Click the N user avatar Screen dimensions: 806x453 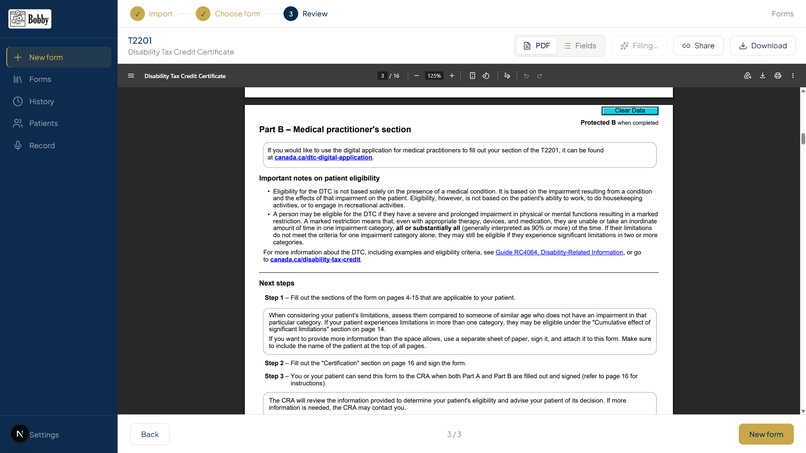20,434
